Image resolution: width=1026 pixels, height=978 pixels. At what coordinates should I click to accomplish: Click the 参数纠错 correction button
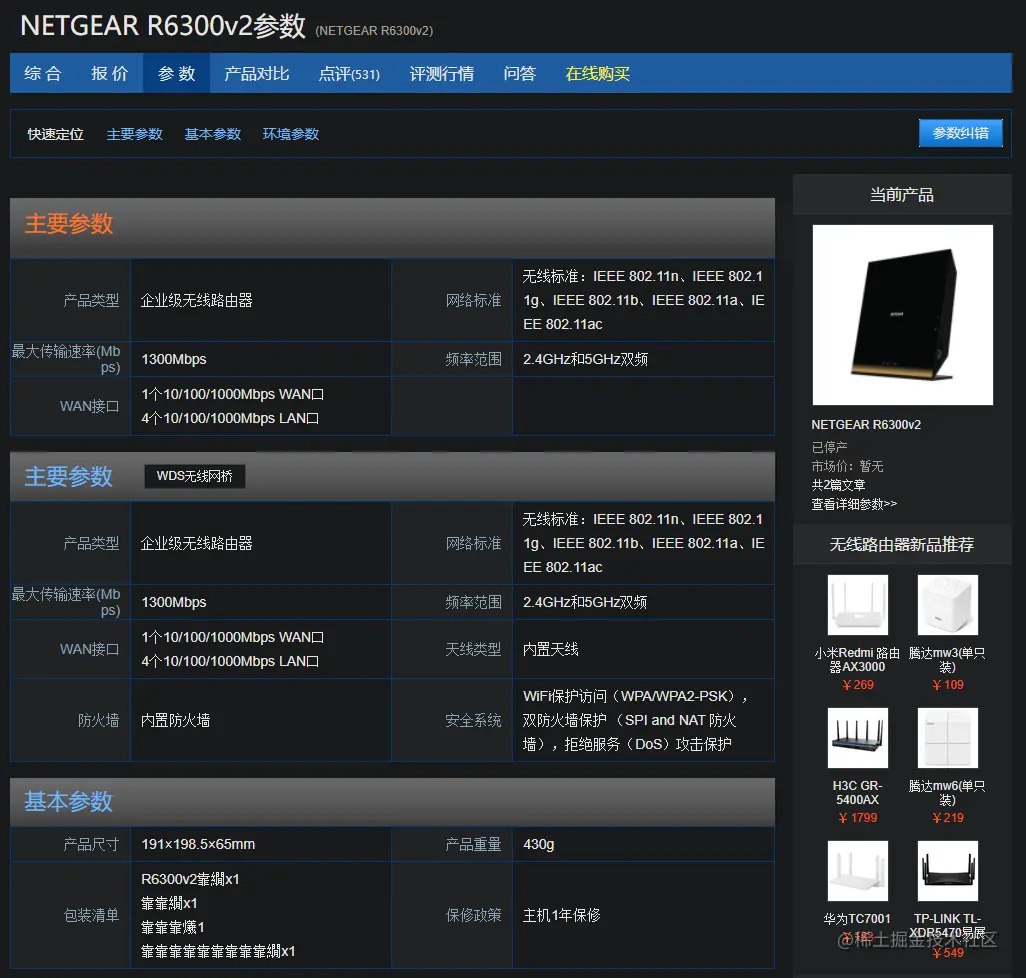[x=960, y=132]
